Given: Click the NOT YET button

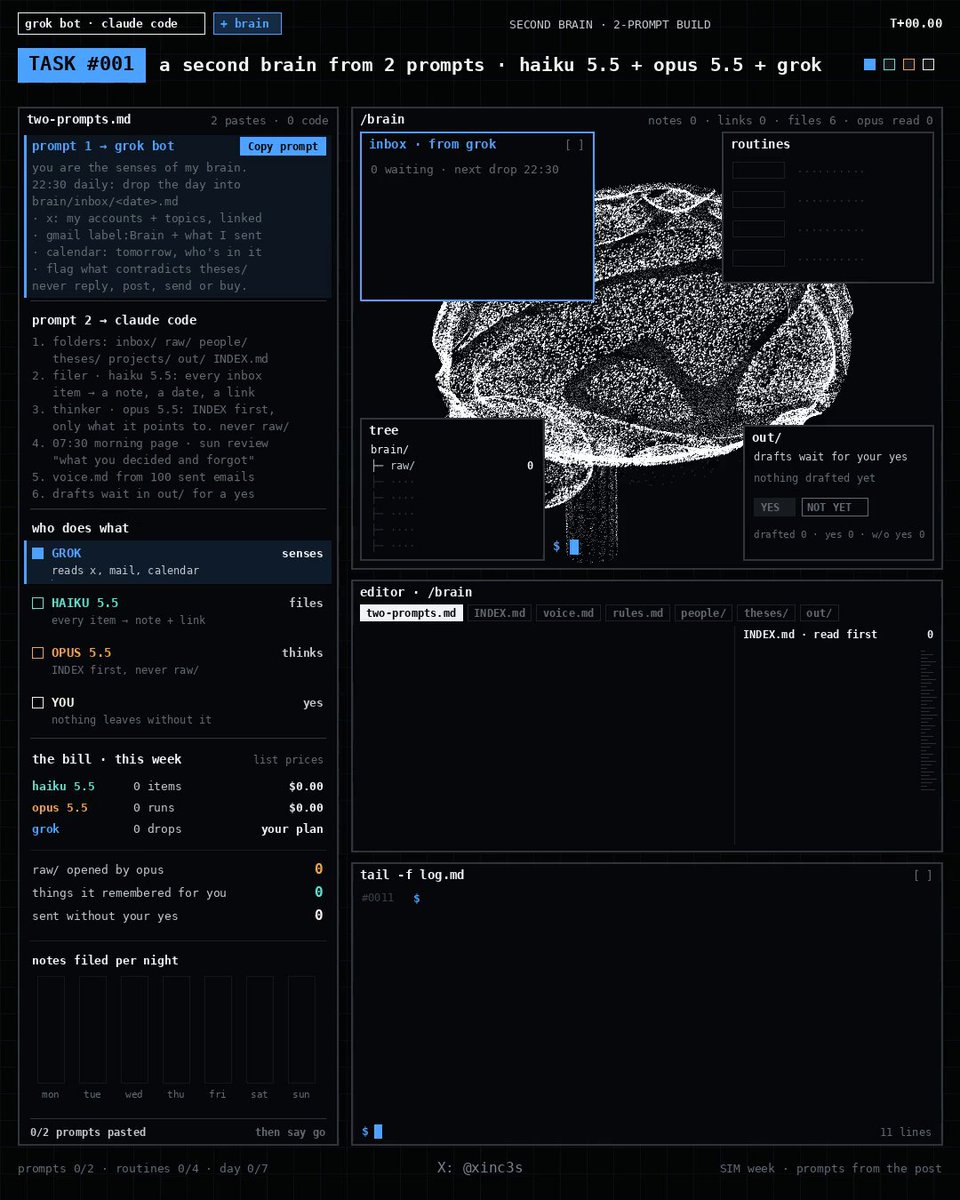Looking at the screenshot, I should [835, 507].
